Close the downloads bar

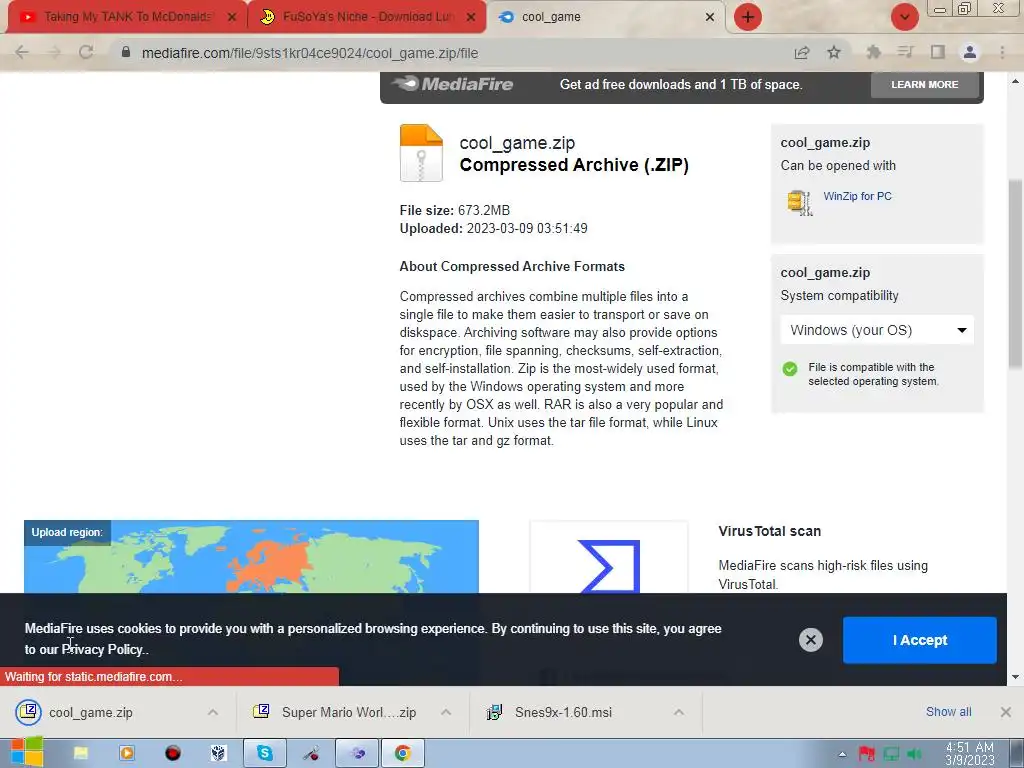coord(1006,712)
